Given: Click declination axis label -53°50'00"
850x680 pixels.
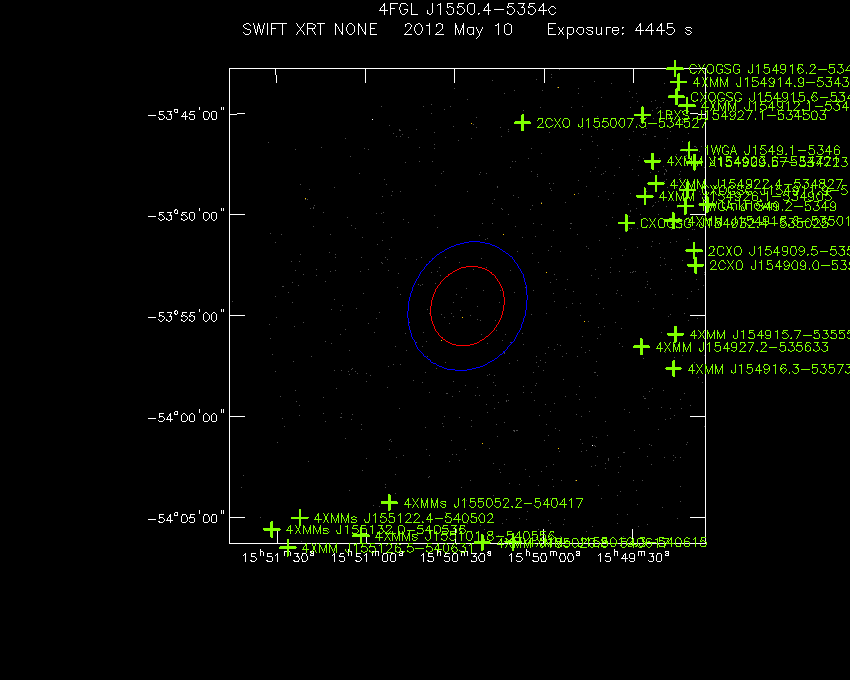Looking at the screenshot, I should [186, 216].
